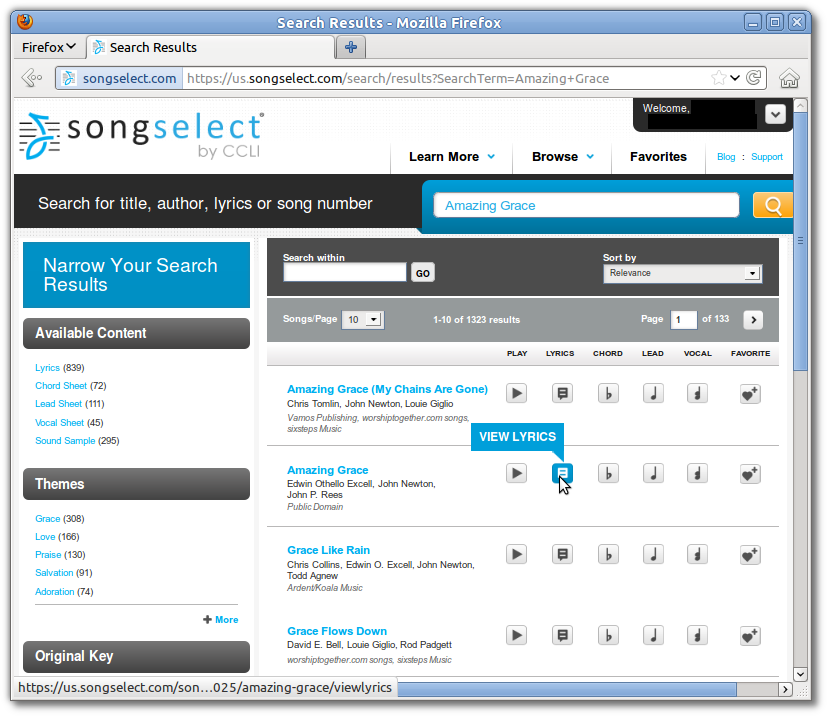Viewport: 828px width, 717px height.
Task: Click the GO button for Search within
Action: (x=422, y=273)
